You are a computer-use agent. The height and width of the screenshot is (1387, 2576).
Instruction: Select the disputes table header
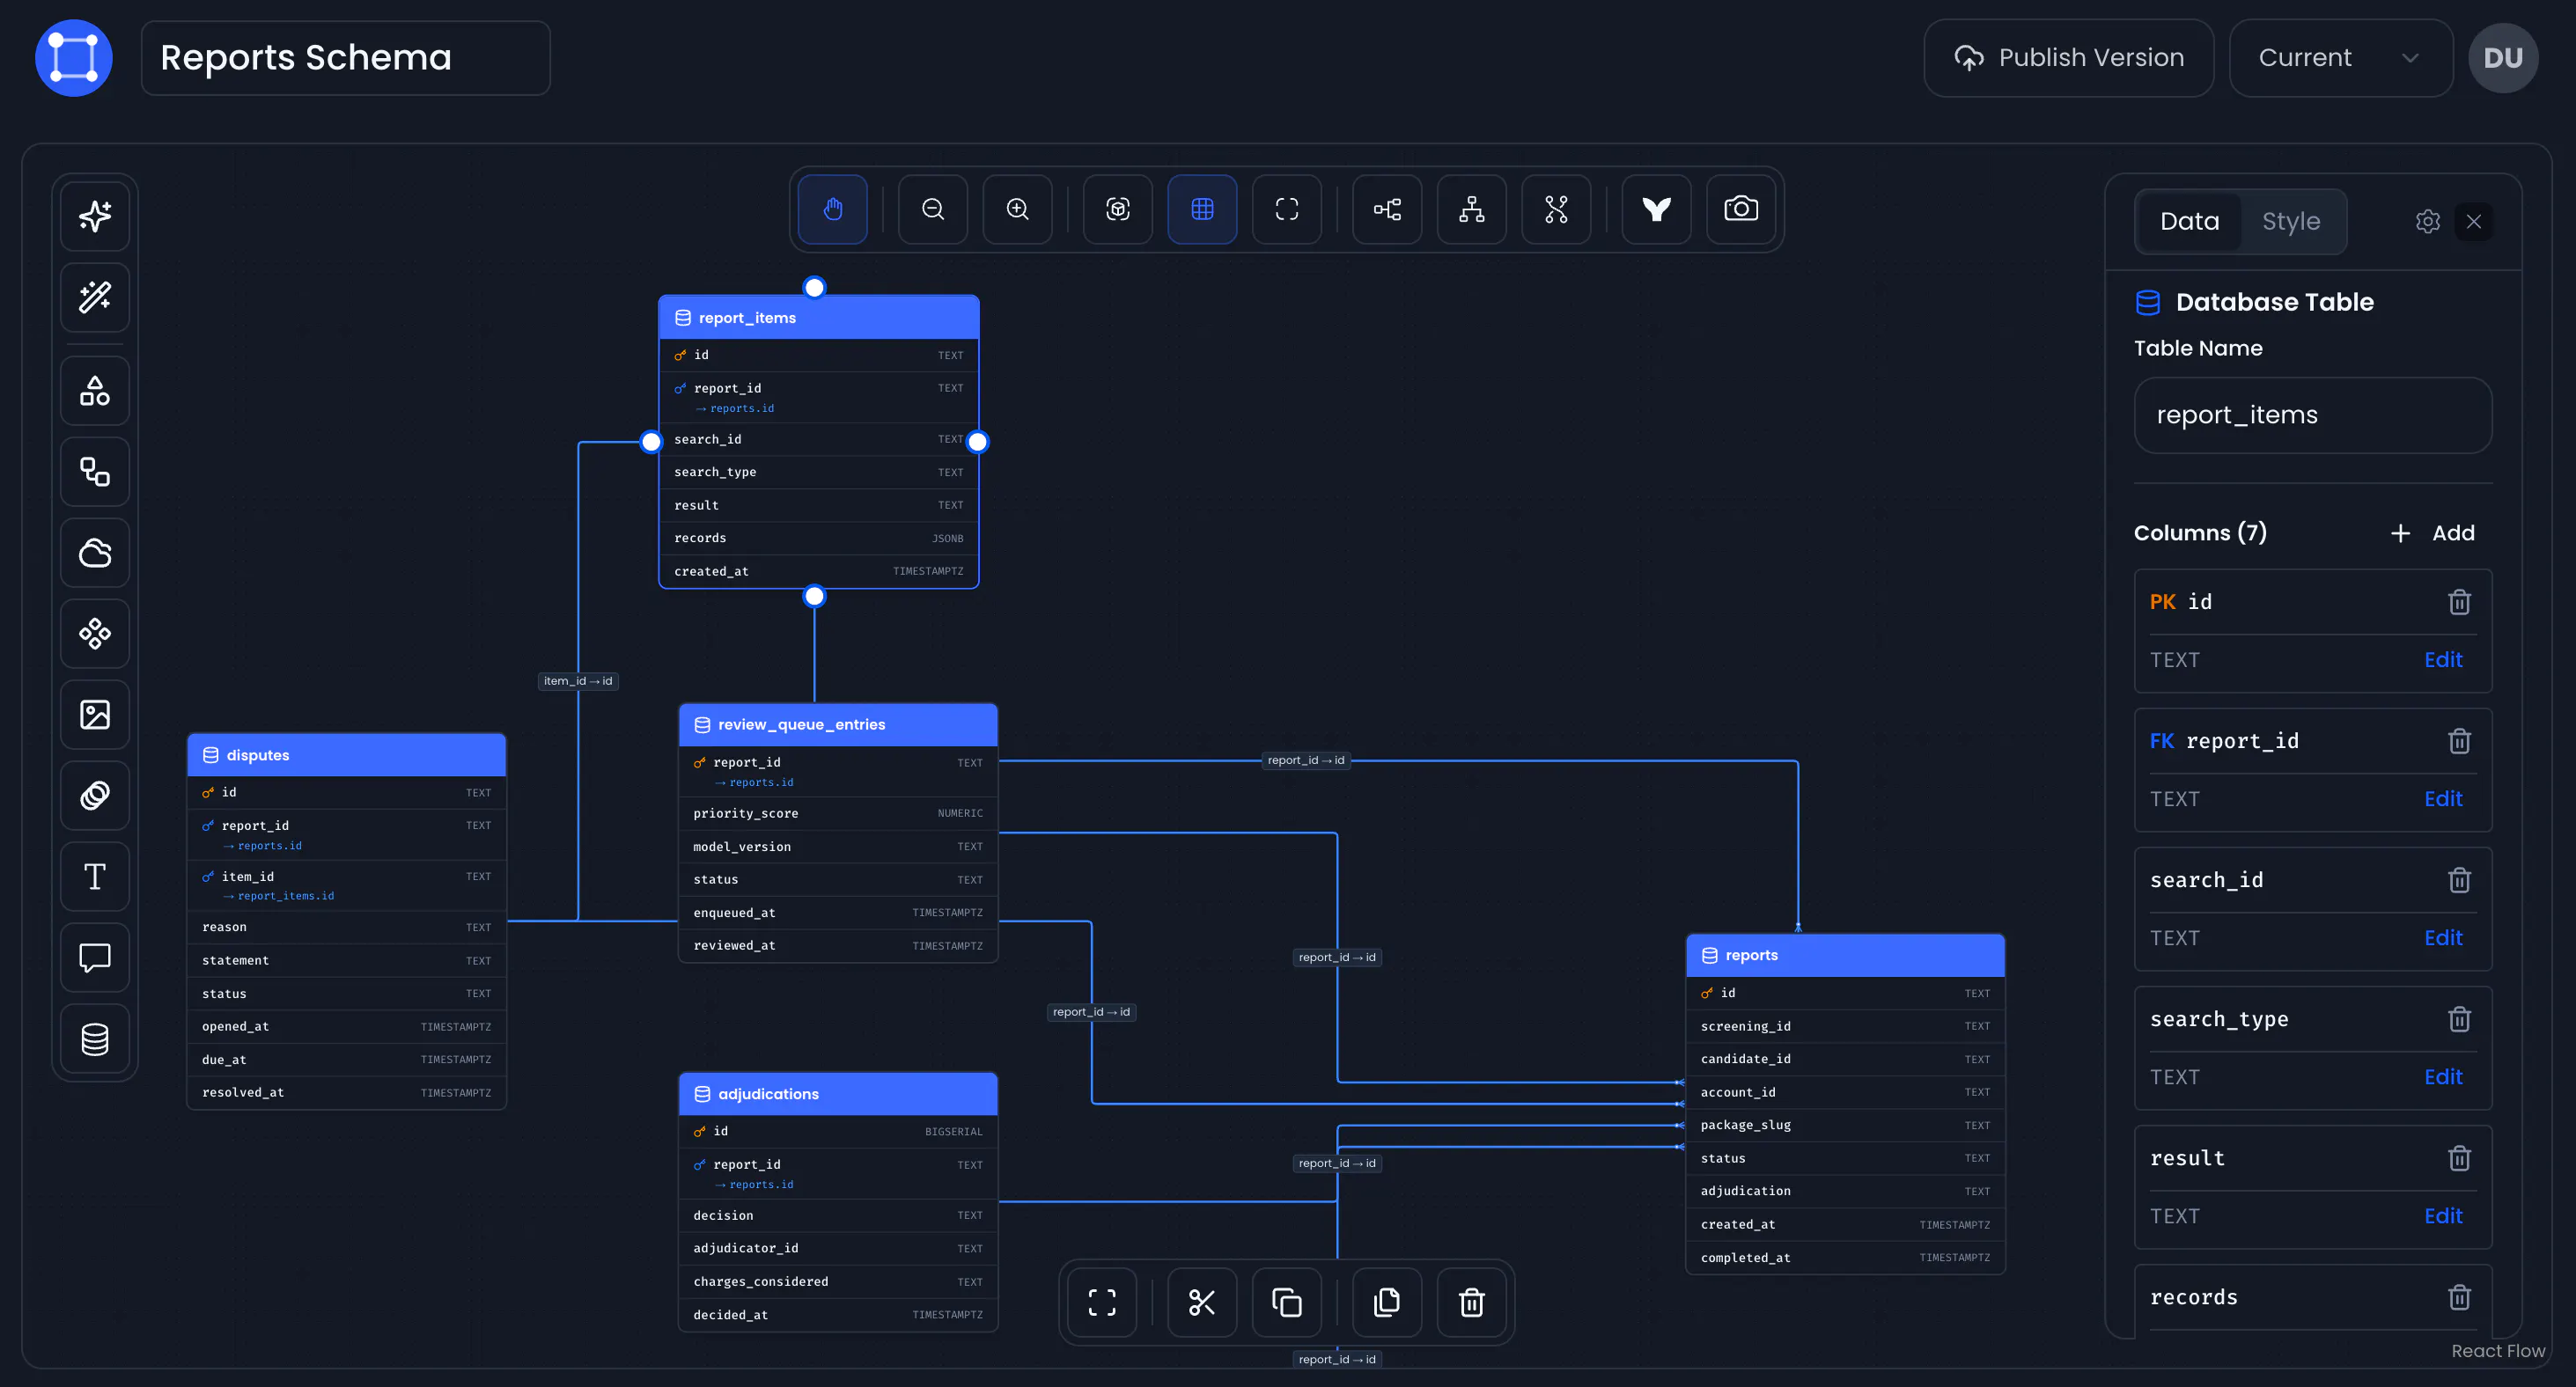click(x=346, y=755)
